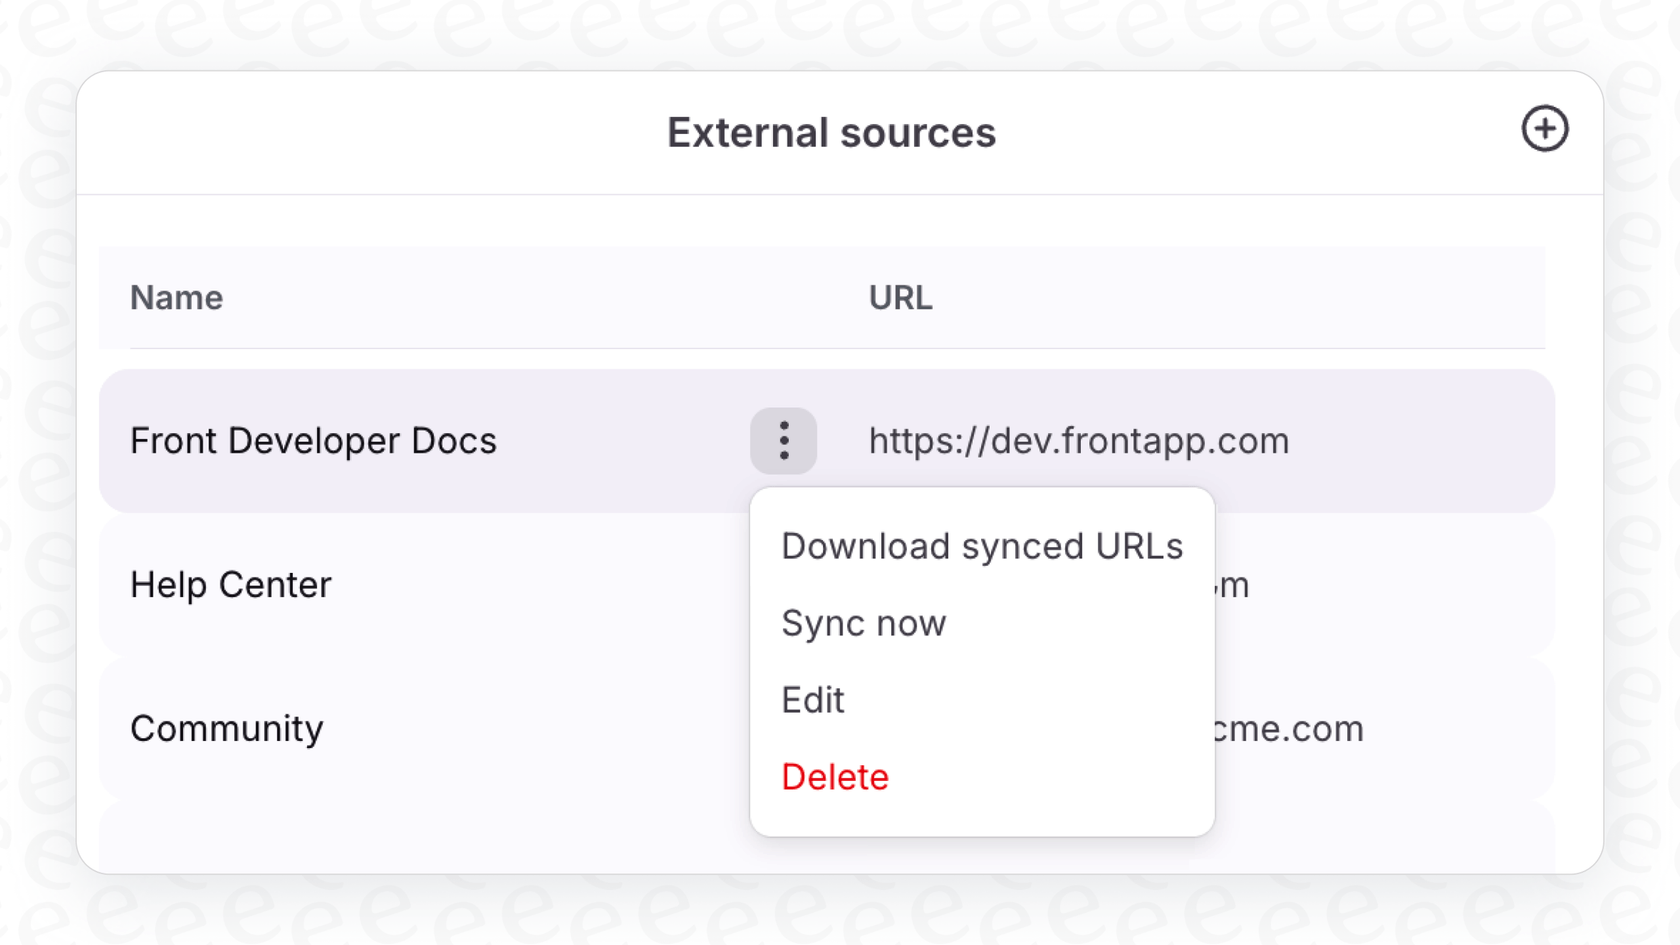This screenshot has height=945, width=1680.
Task: Select Edit in the options menu
Action: tap(812, 700)
